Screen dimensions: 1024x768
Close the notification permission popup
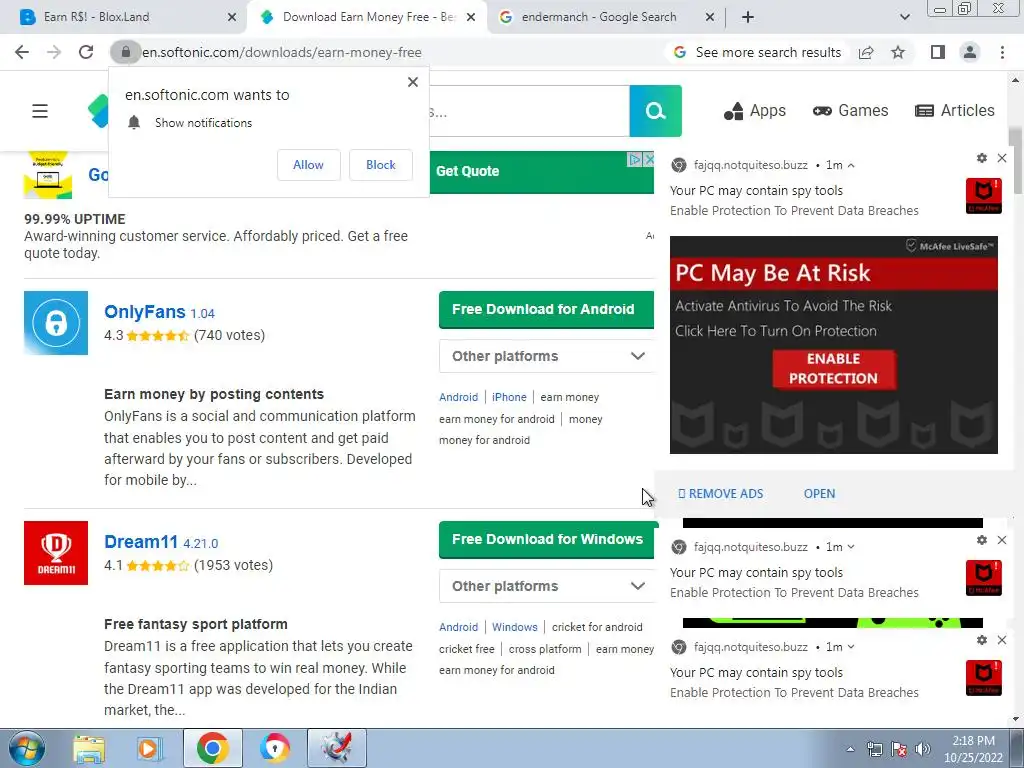pyautogui.click(x=413, y=82)
